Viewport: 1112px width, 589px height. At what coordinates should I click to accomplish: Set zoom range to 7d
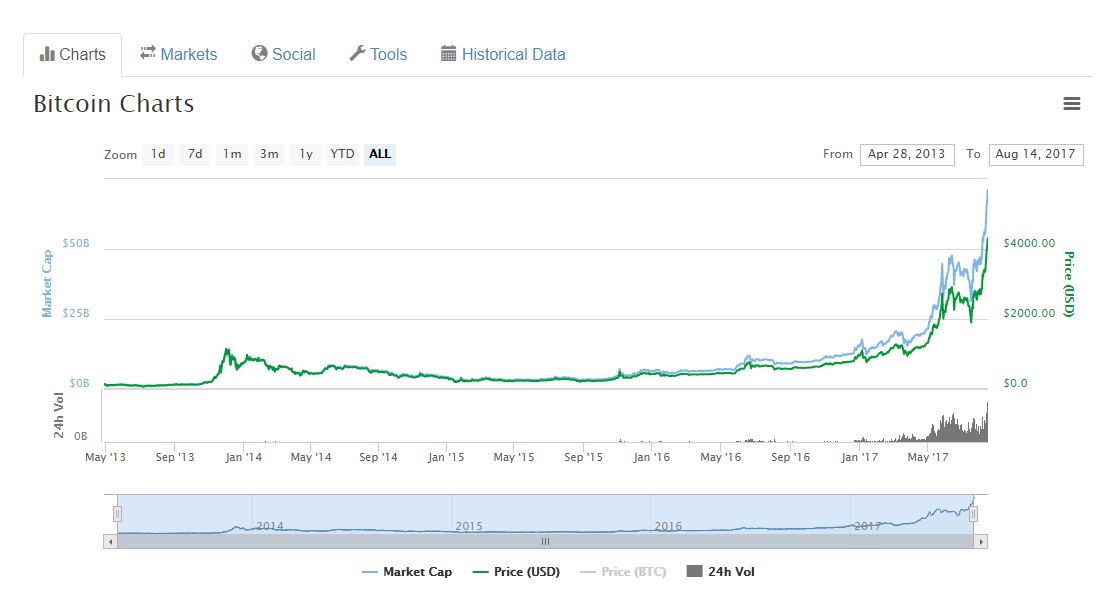coord(195,154)
